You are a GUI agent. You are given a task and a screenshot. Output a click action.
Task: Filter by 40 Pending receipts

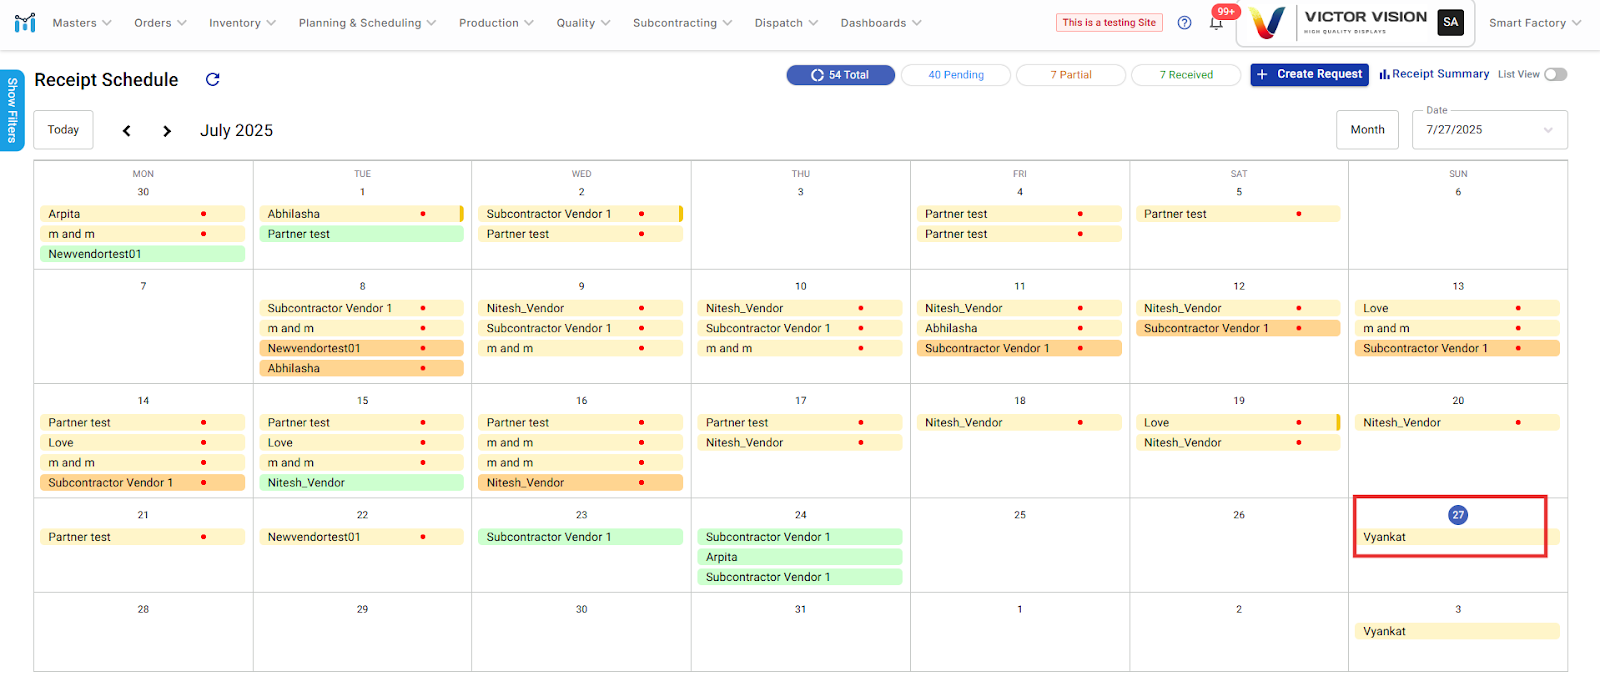955,75
